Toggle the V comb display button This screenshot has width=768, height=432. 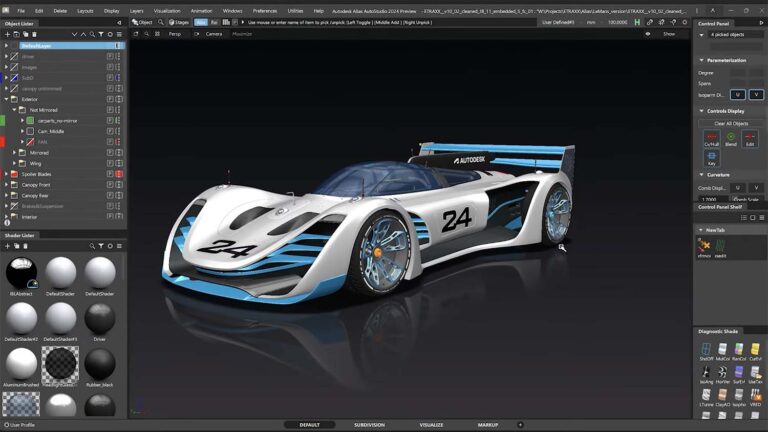(x=755, y=187)
